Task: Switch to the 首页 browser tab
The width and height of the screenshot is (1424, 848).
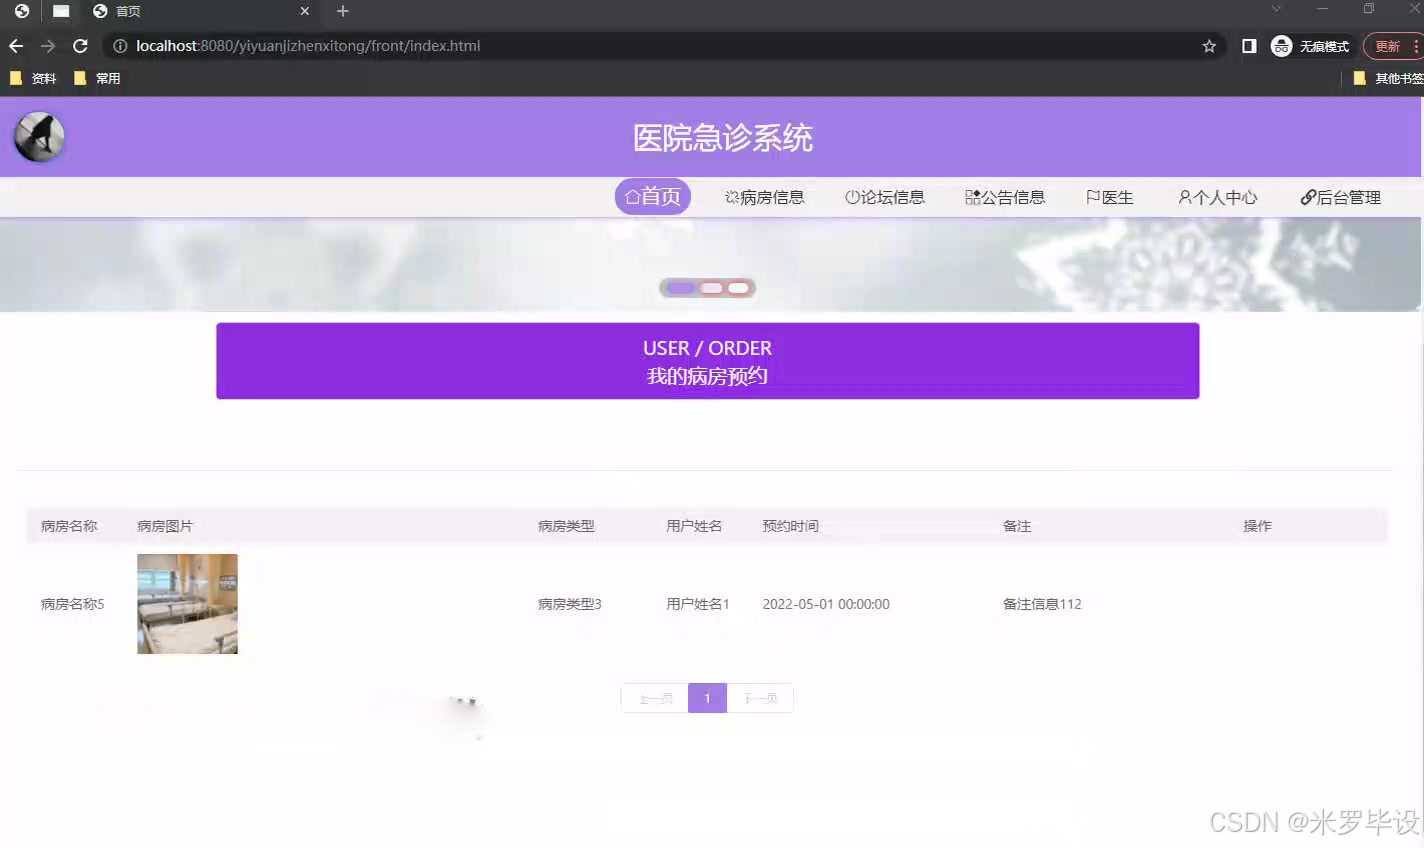Action: click(170, 12)
